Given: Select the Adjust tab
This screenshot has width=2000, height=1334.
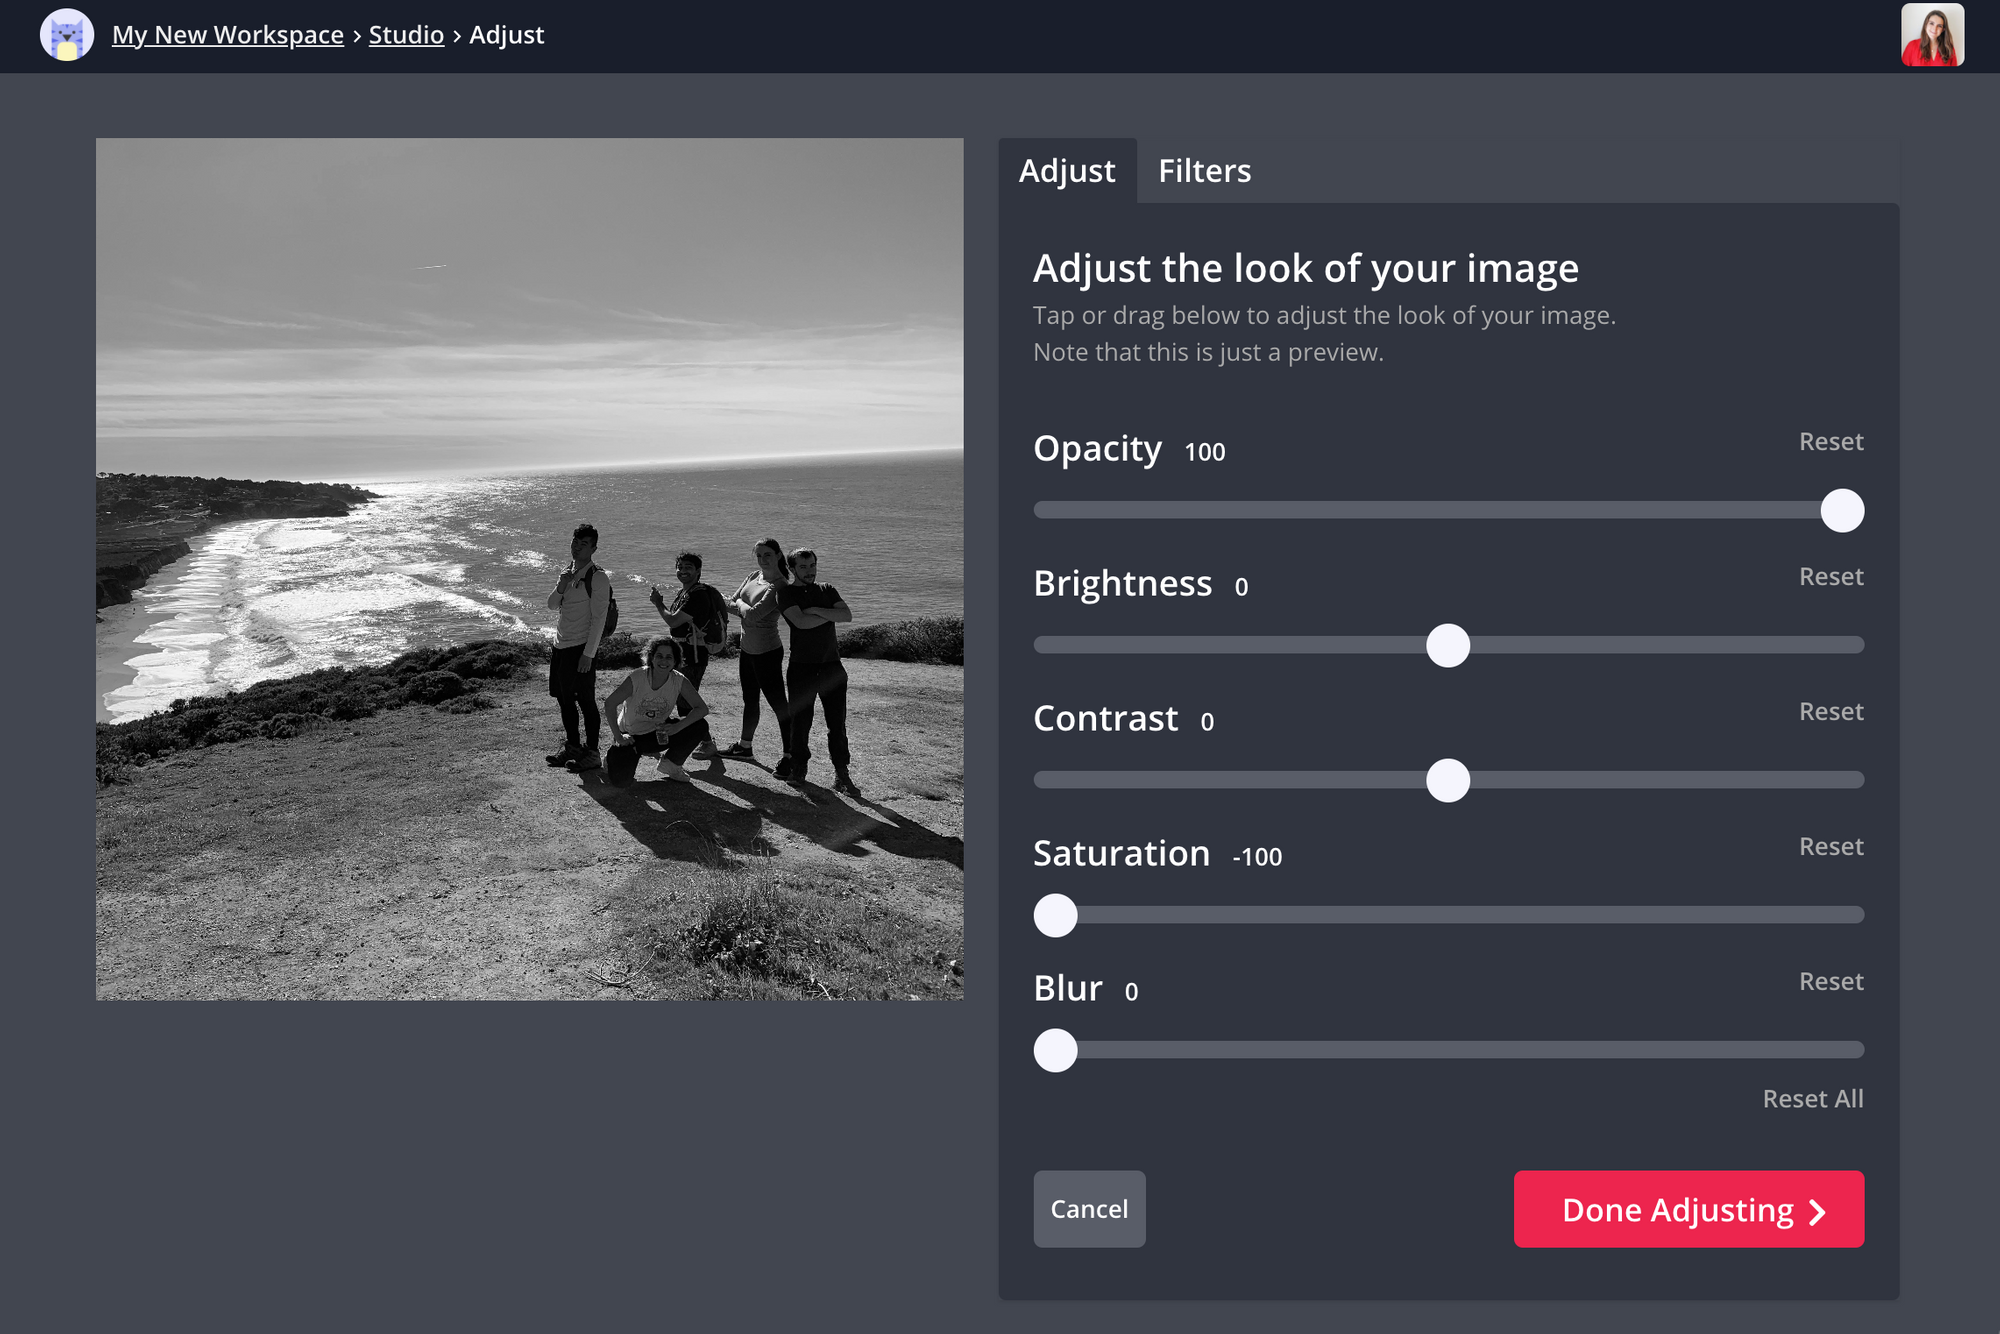Looking at the screenshot, I should [x=1066, y=171].
